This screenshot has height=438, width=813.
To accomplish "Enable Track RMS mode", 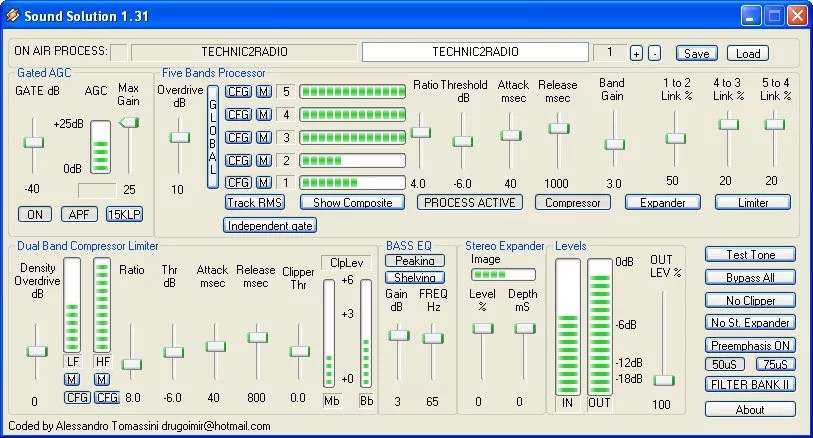I will click(x=255, y=202).
